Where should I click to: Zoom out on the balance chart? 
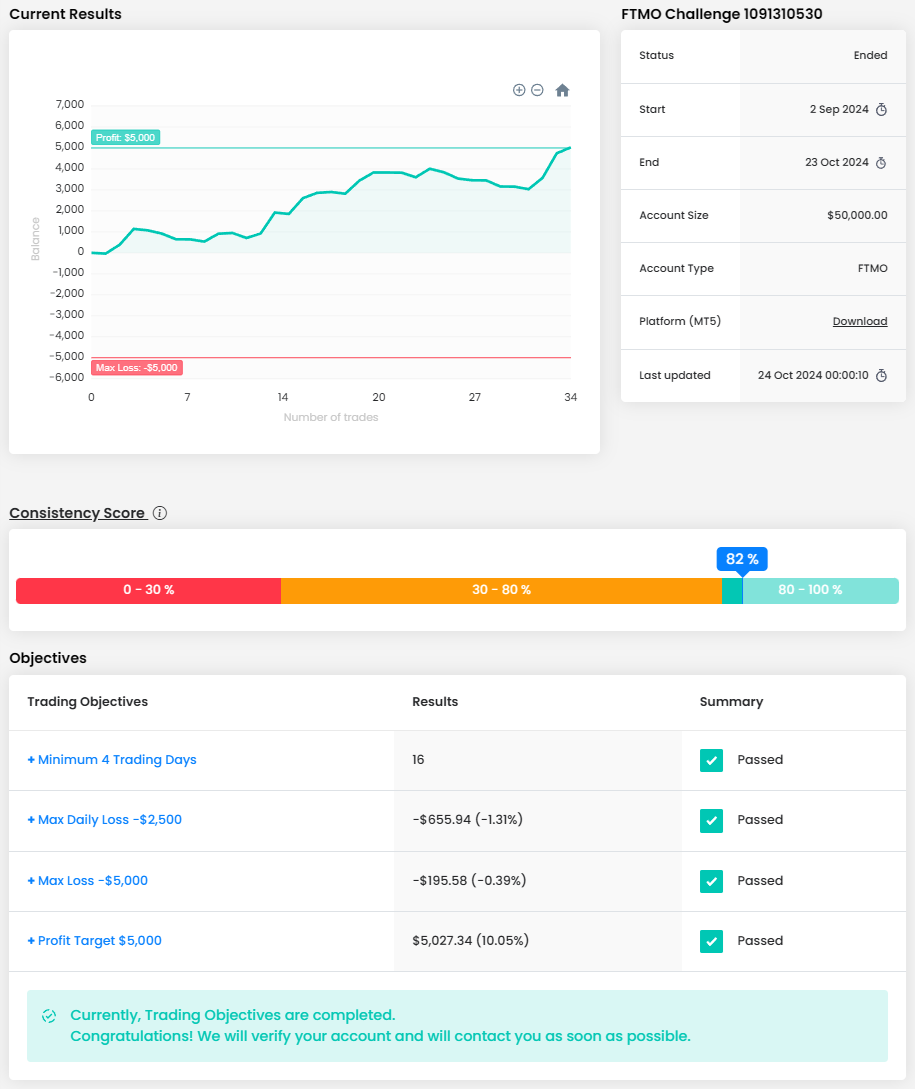tap(537, 90)
